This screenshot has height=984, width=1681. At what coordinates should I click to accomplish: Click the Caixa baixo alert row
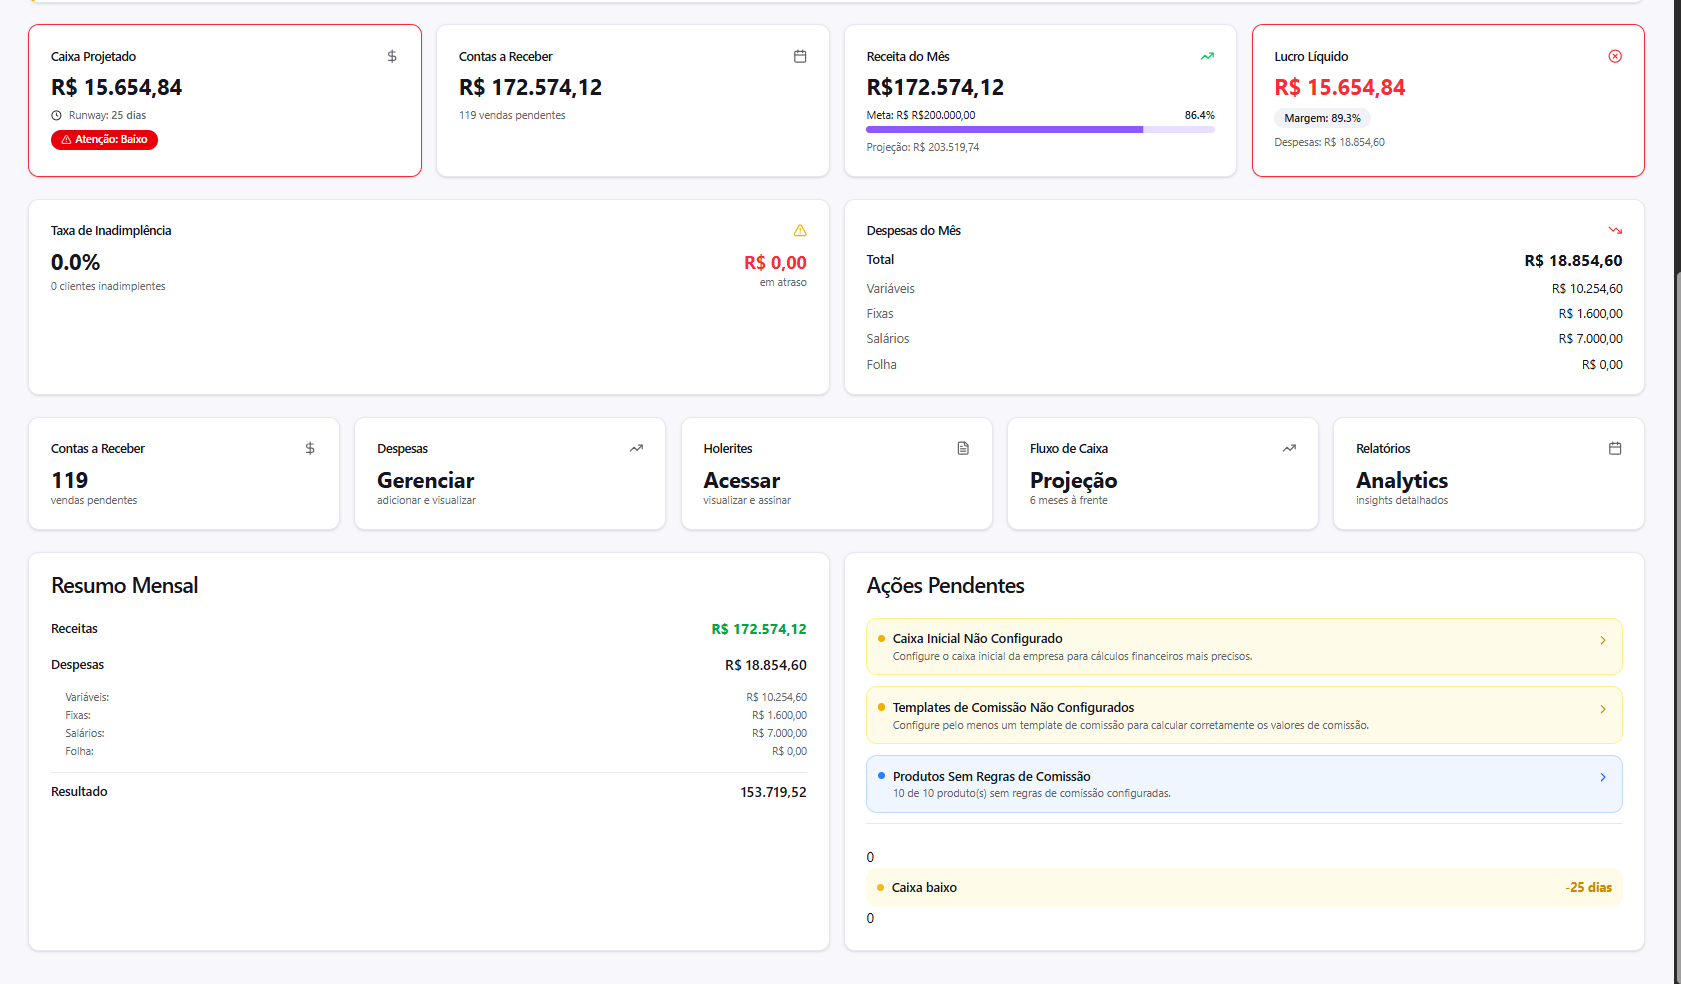1244,888
